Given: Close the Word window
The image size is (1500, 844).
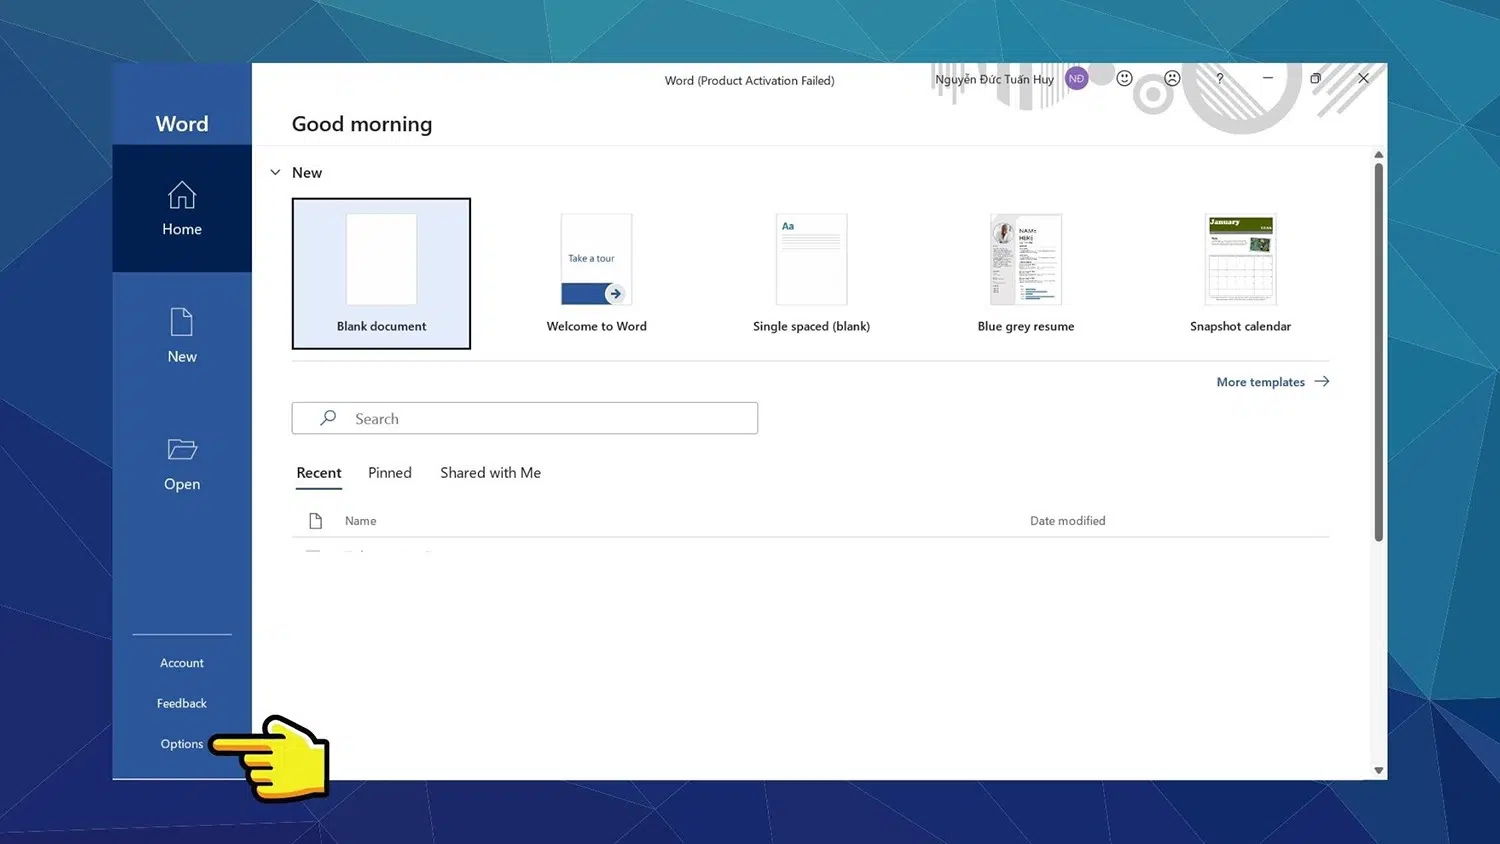Looking at the screenshot, I should [x=1363, y=78].
